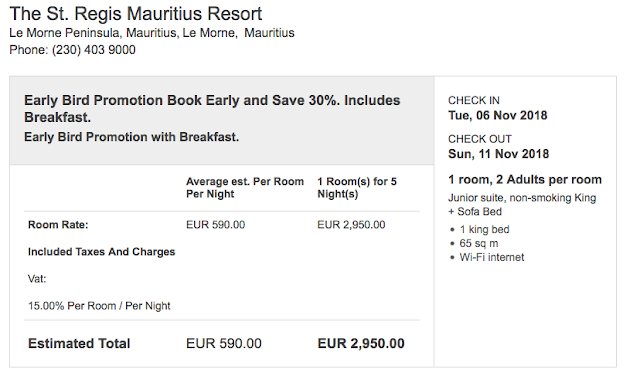The image size is (640, 376).
Task: Select the EUR 590.00 room rate value
Action: pos(216,225)
